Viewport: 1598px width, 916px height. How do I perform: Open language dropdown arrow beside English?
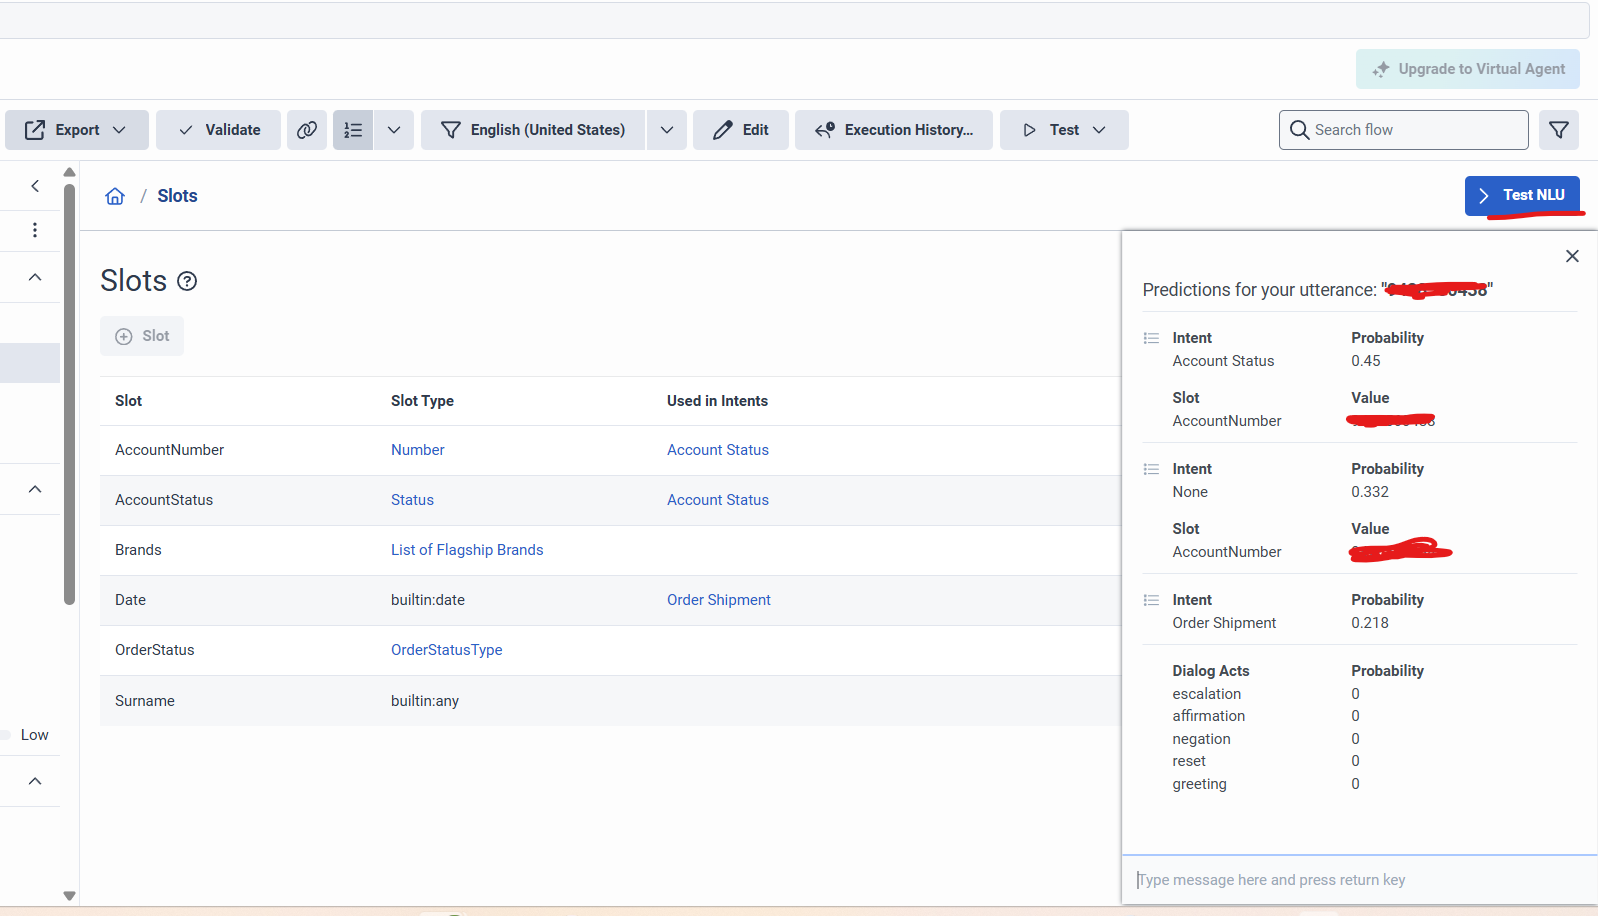[x=667, y=130]
